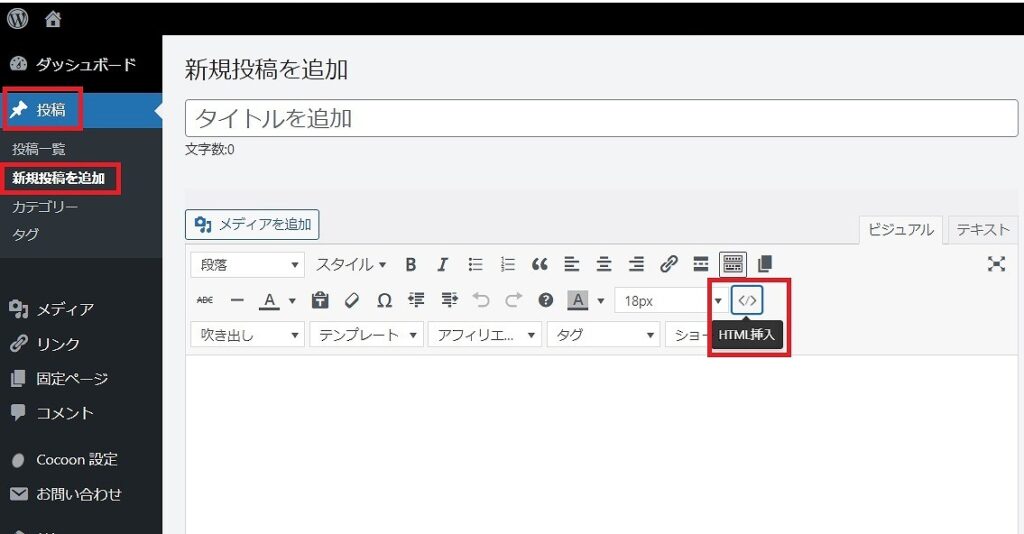Click メディアを追加 button
This screenshot has height=534, width=1024.
(x=252, y=224)
